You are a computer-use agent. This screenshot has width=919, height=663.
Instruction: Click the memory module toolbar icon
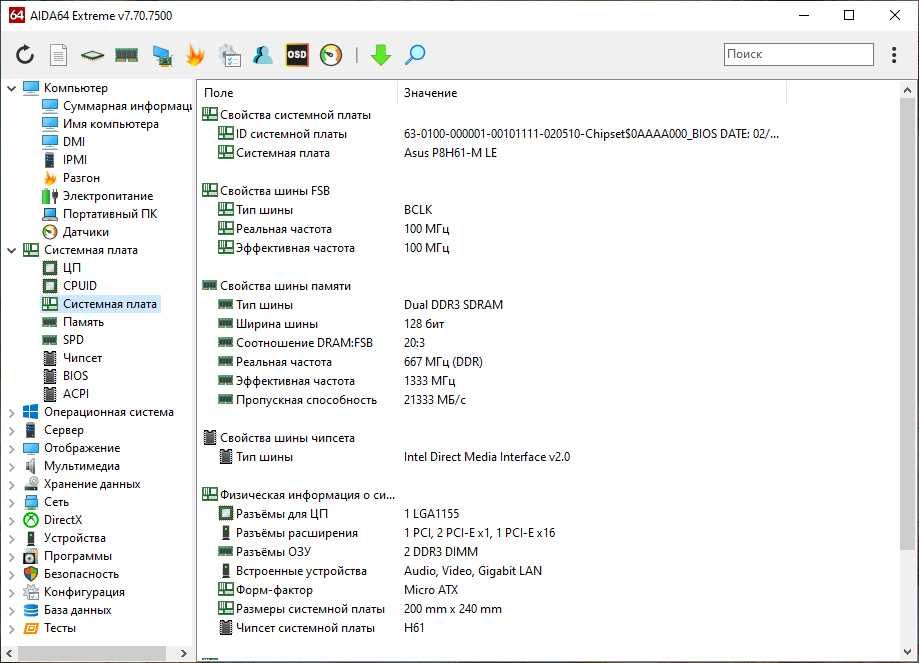[x=127, y=56]
